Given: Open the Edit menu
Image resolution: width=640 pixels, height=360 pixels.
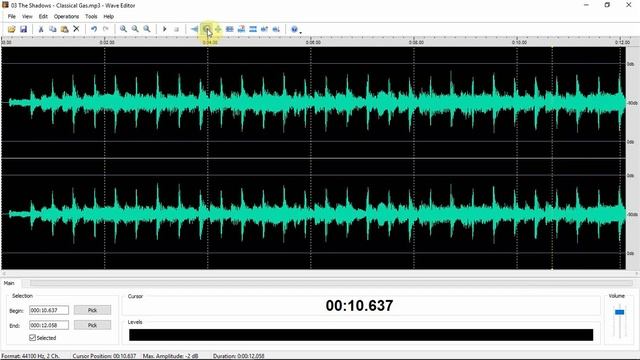Looking at the screenshot, I should [43, 16].
